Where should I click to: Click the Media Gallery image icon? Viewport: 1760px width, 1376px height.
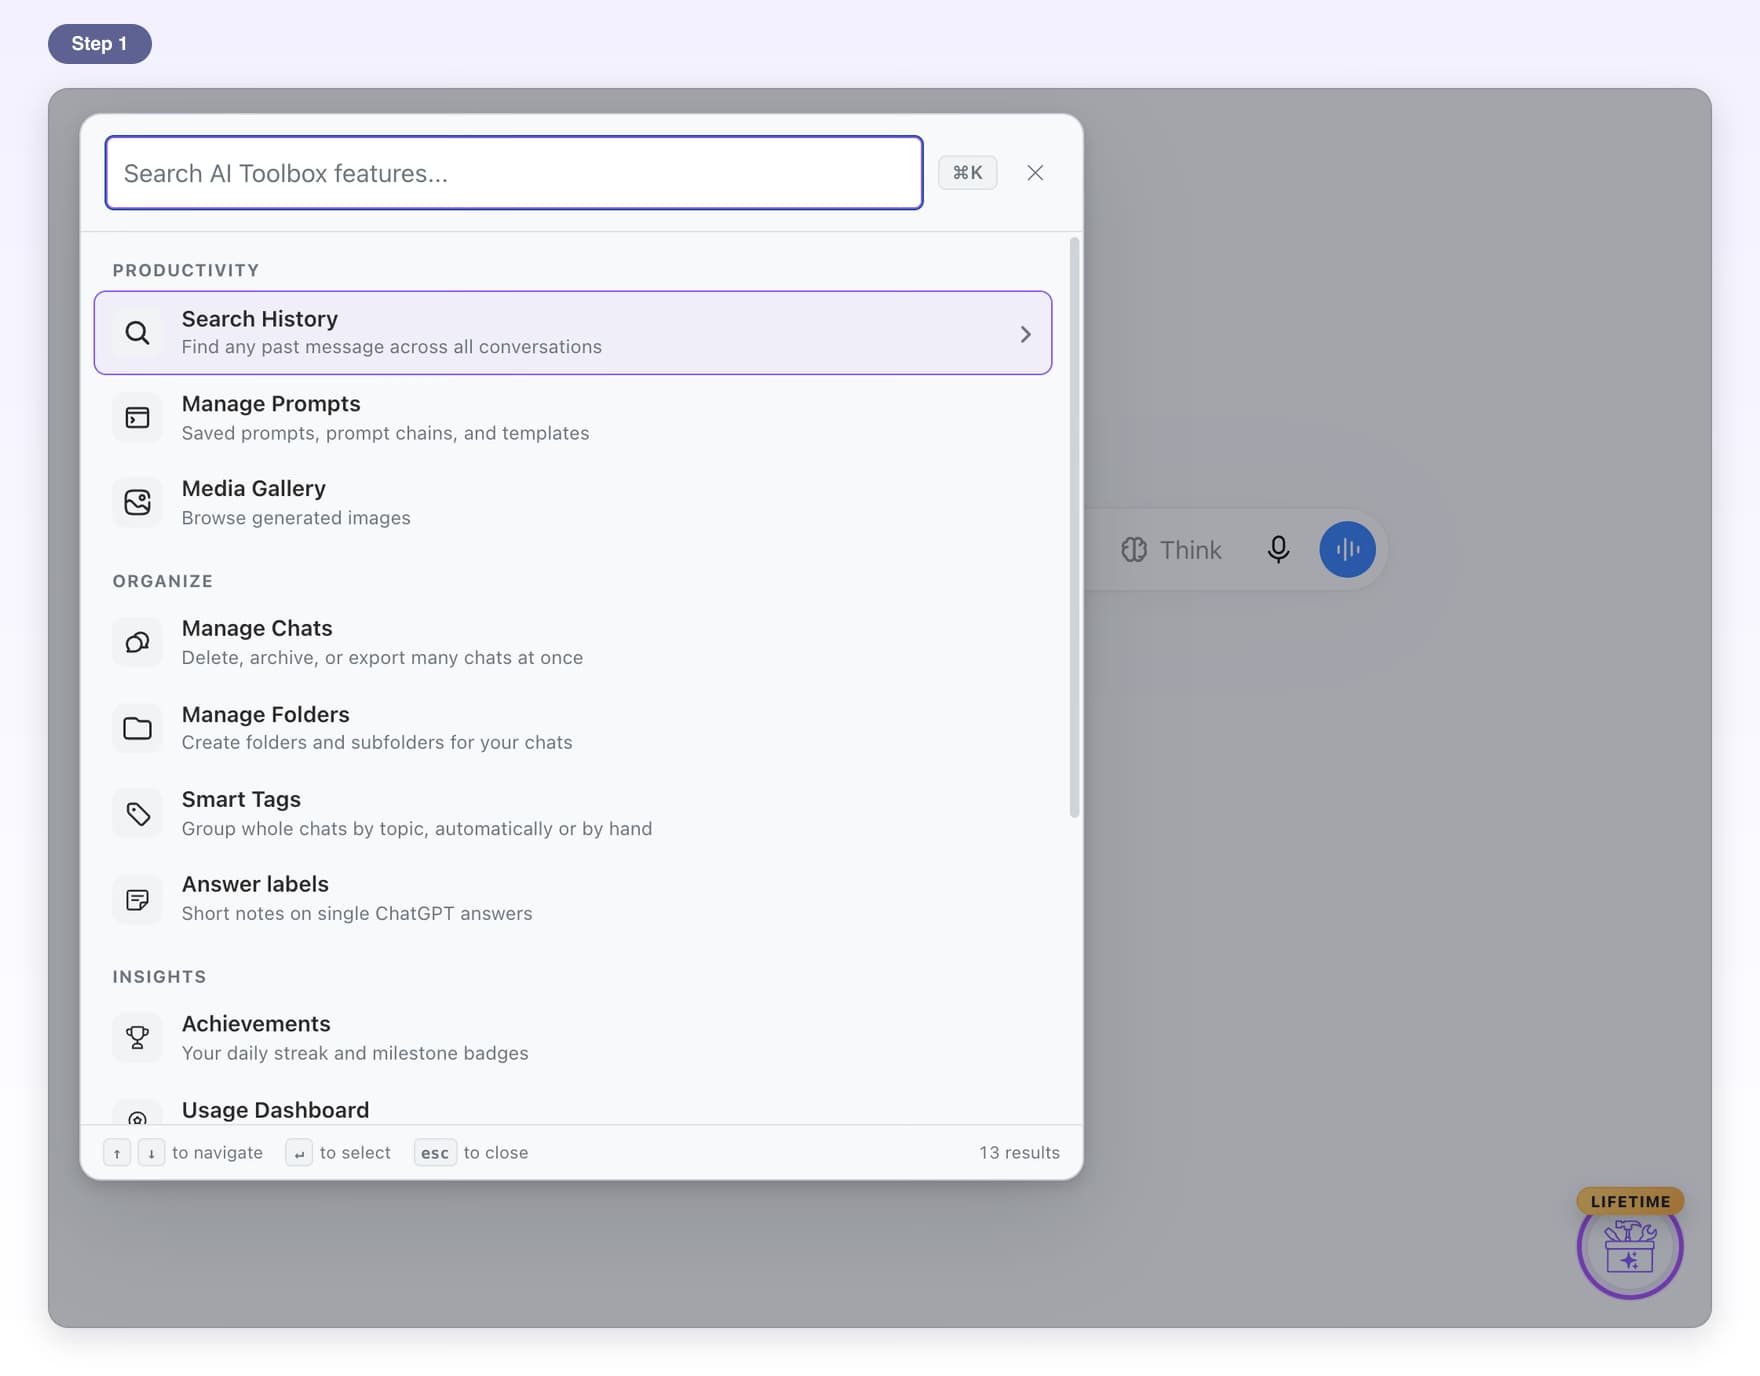[x=137, y=502]
